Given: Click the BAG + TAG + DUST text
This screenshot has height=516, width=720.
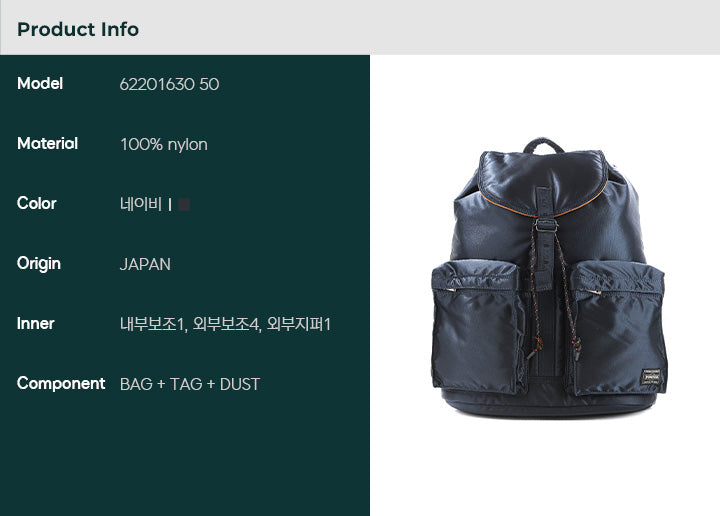Looking at the screenshot, I should (190, 384).
